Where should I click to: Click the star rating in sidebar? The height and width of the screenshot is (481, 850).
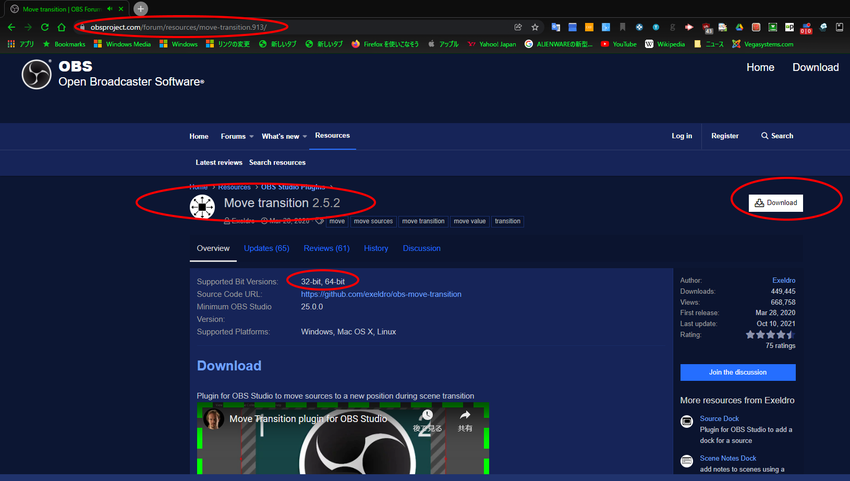[x=770, y=335]
